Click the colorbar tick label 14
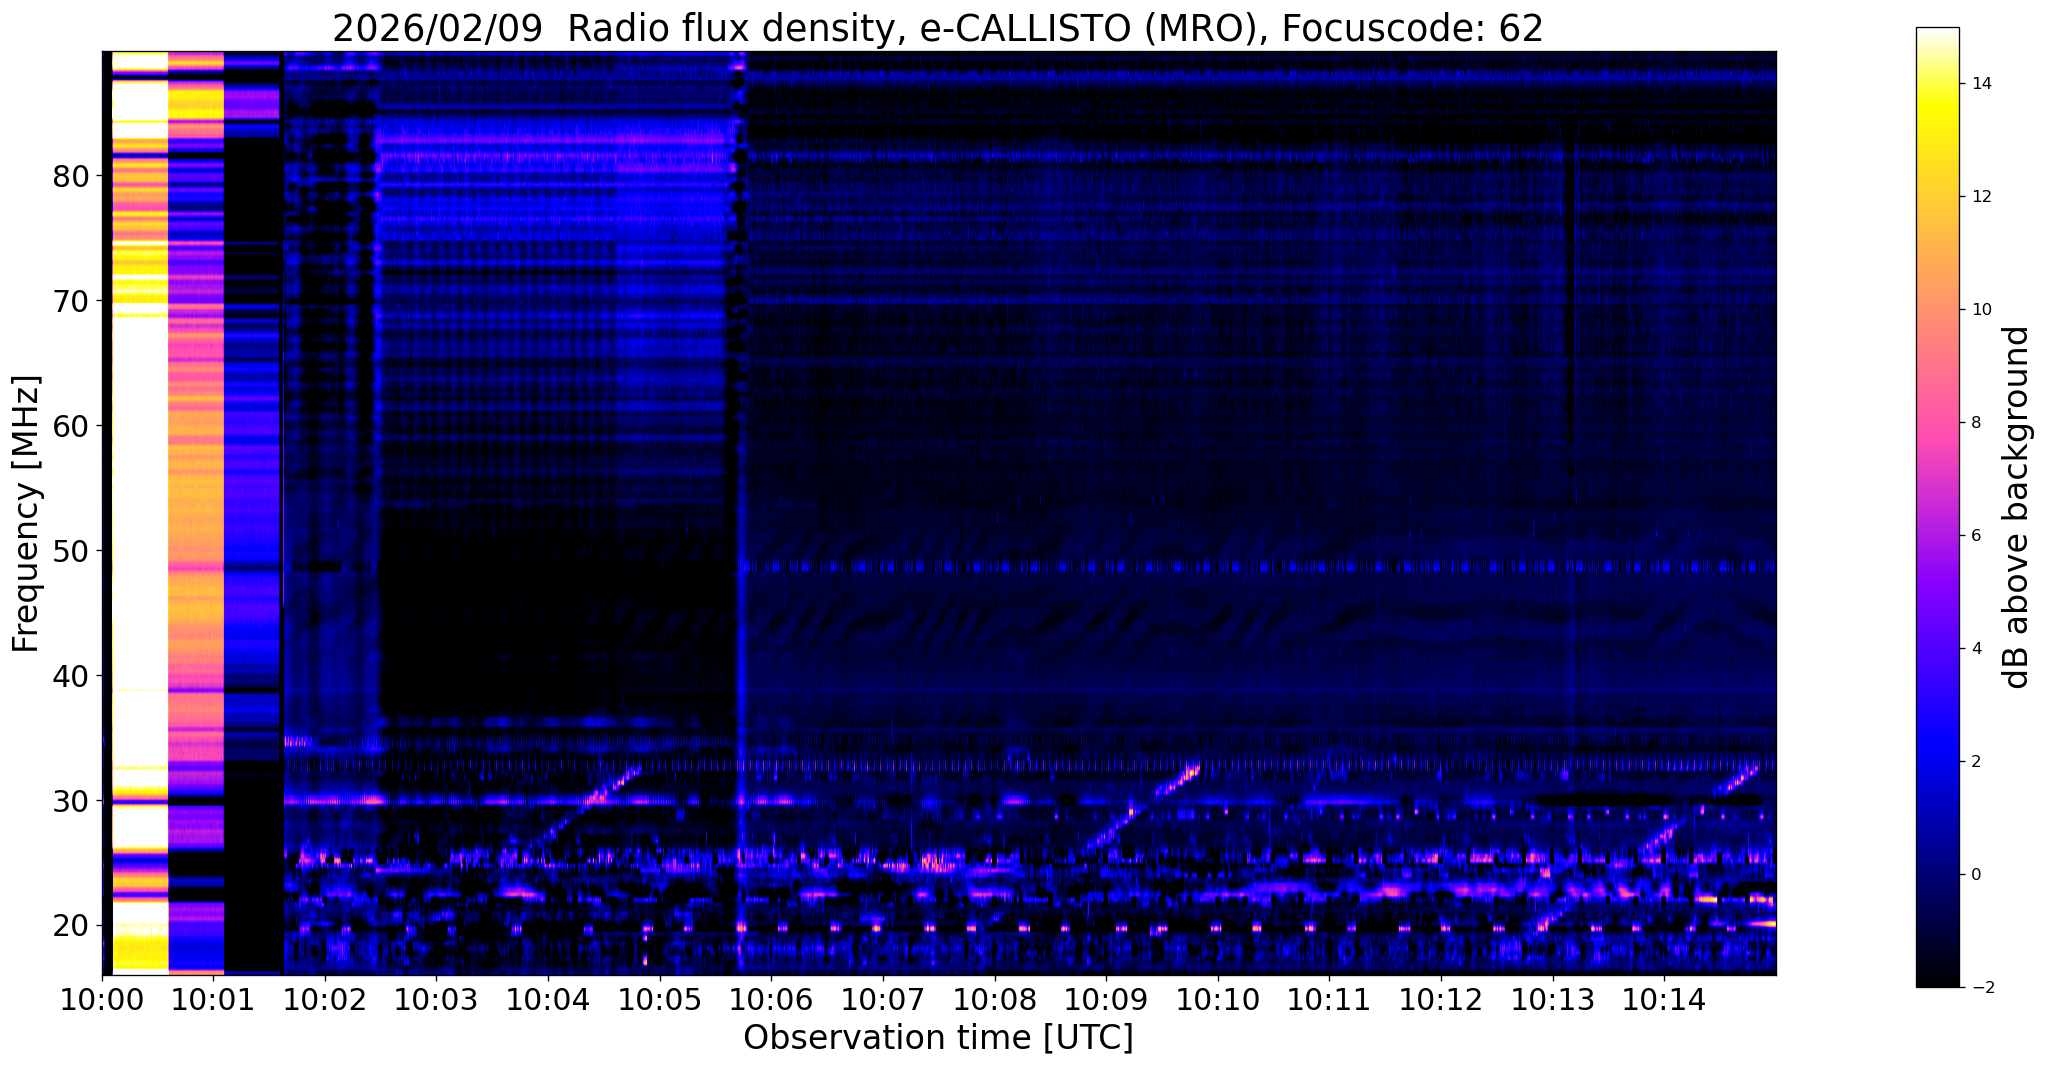The image size is (2047, 1067). 1980,84
